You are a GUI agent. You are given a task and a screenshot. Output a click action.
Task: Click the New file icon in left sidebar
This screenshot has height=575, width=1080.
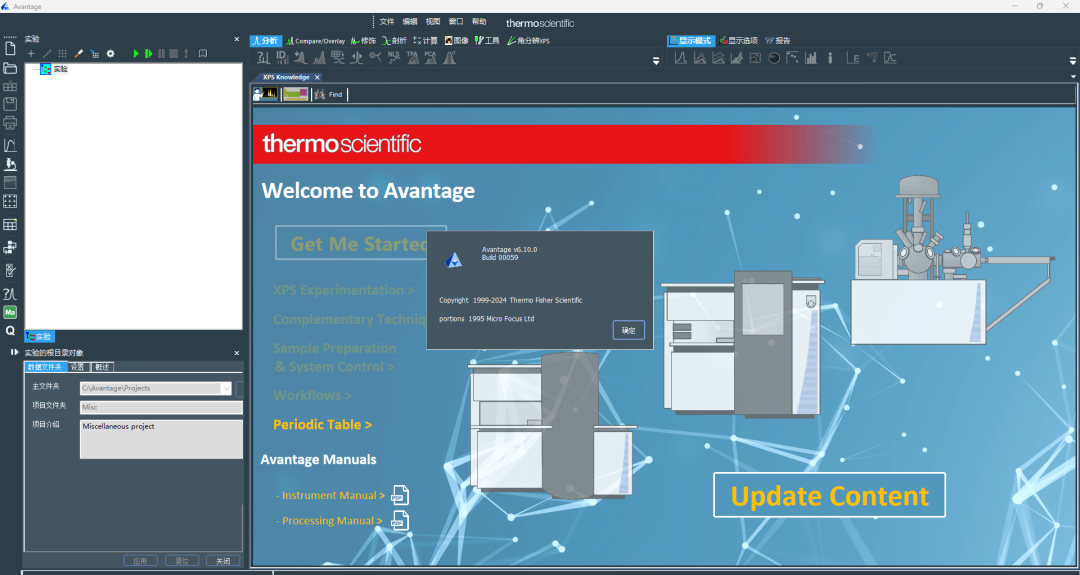(x=10, y=49)
